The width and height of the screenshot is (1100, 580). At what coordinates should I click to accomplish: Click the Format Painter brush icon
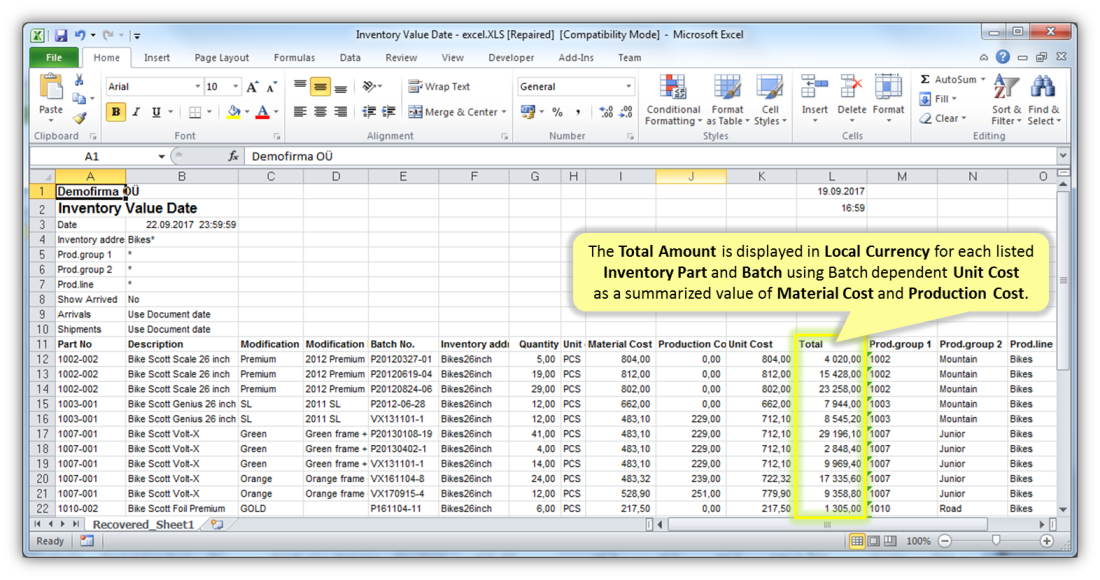click(x=79, y=118)
